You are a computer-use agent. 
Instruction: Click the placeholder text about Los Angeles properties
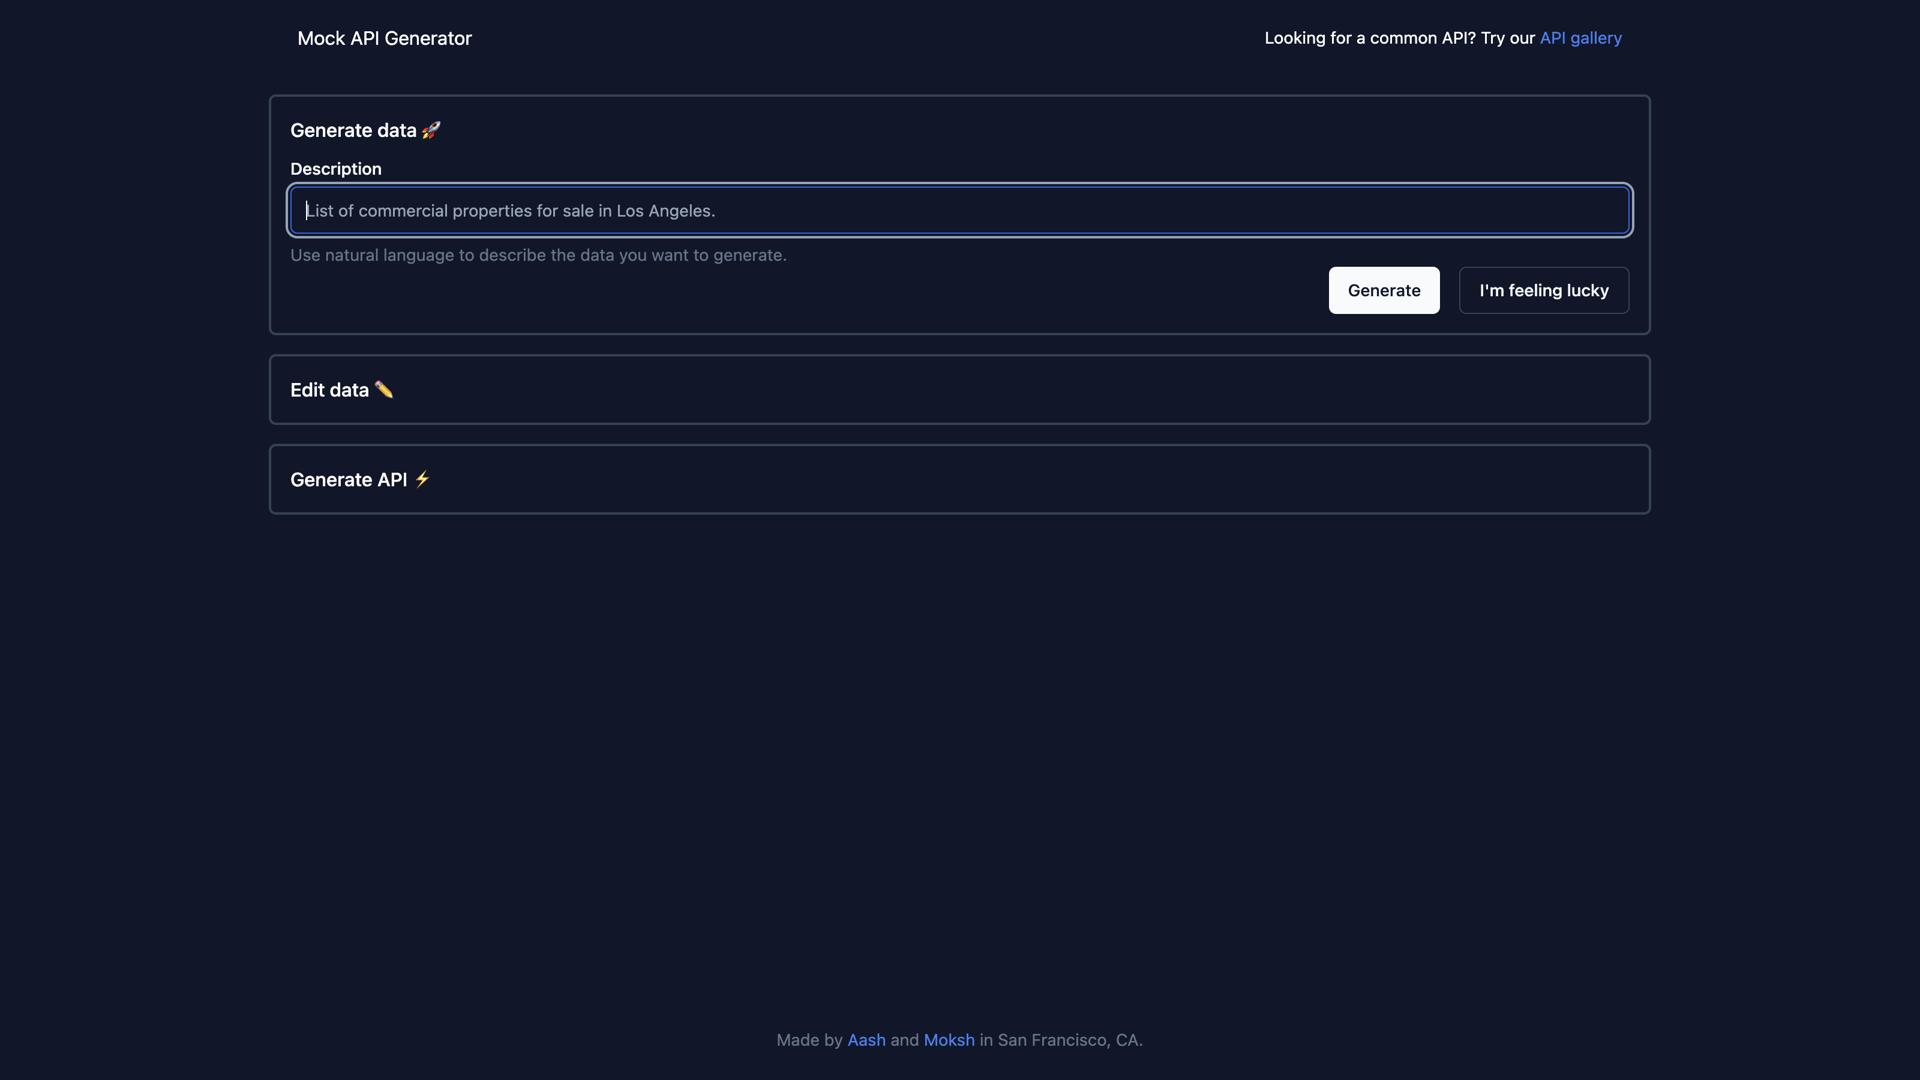(510, 210)
